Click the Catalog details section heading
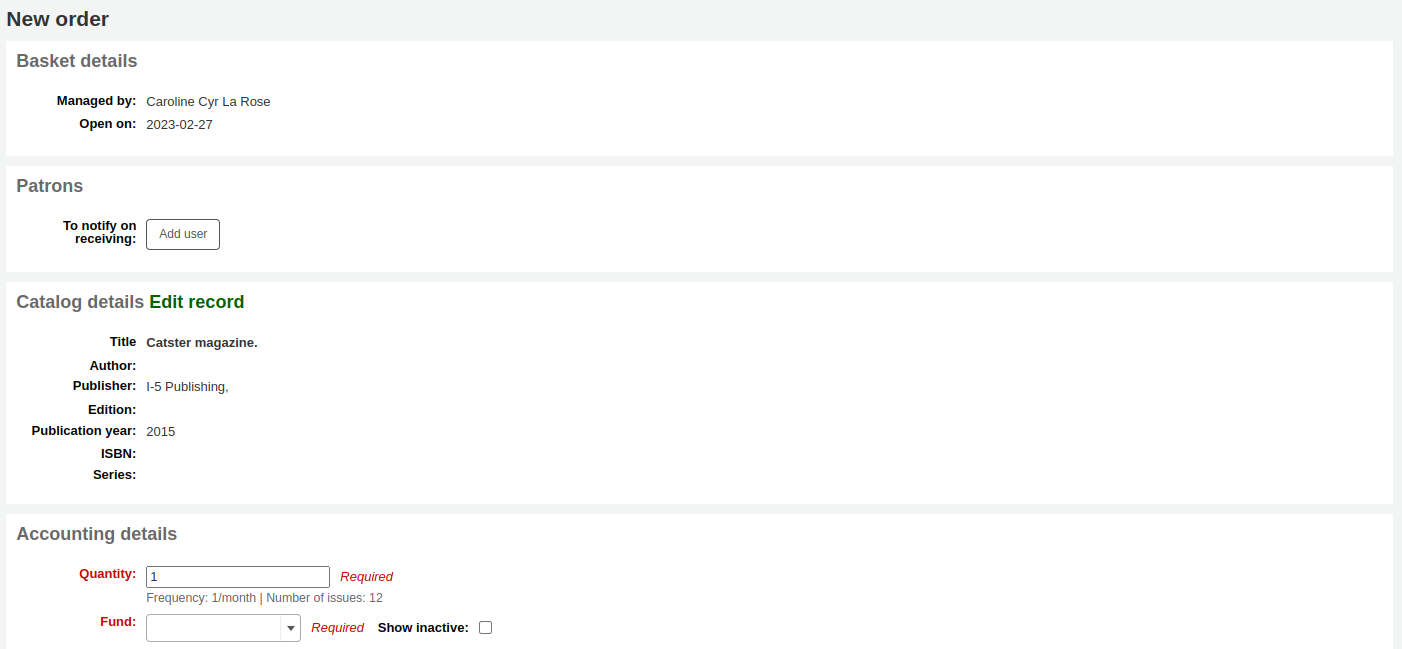 pos(79,301)
